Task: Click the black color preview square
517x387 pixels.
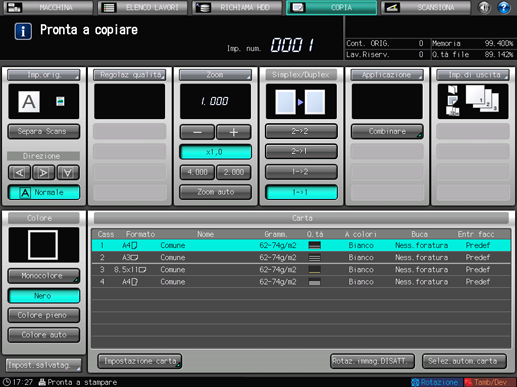Action: (x=43, y=245)
